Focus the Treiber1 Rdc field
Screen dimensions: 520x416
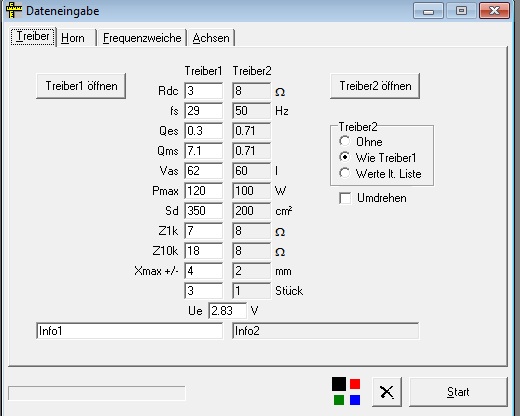(203, 91)
